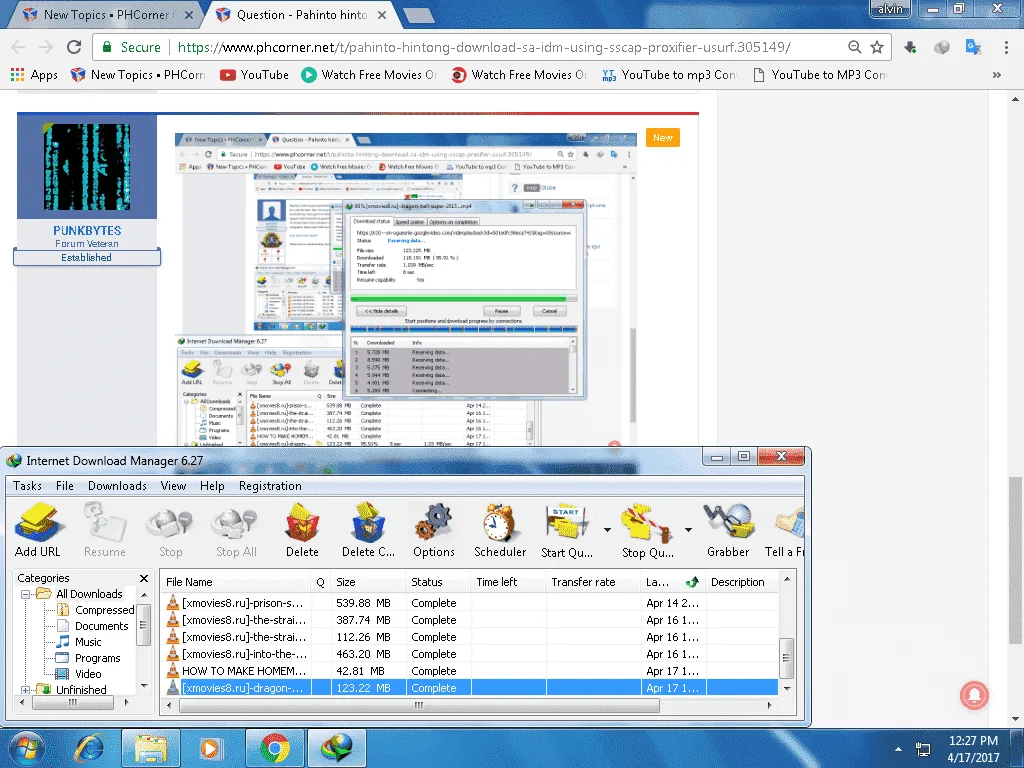Open PUNKBYTES user profile link
This screenshot has height=768, width=1024.
click(87, 231)
